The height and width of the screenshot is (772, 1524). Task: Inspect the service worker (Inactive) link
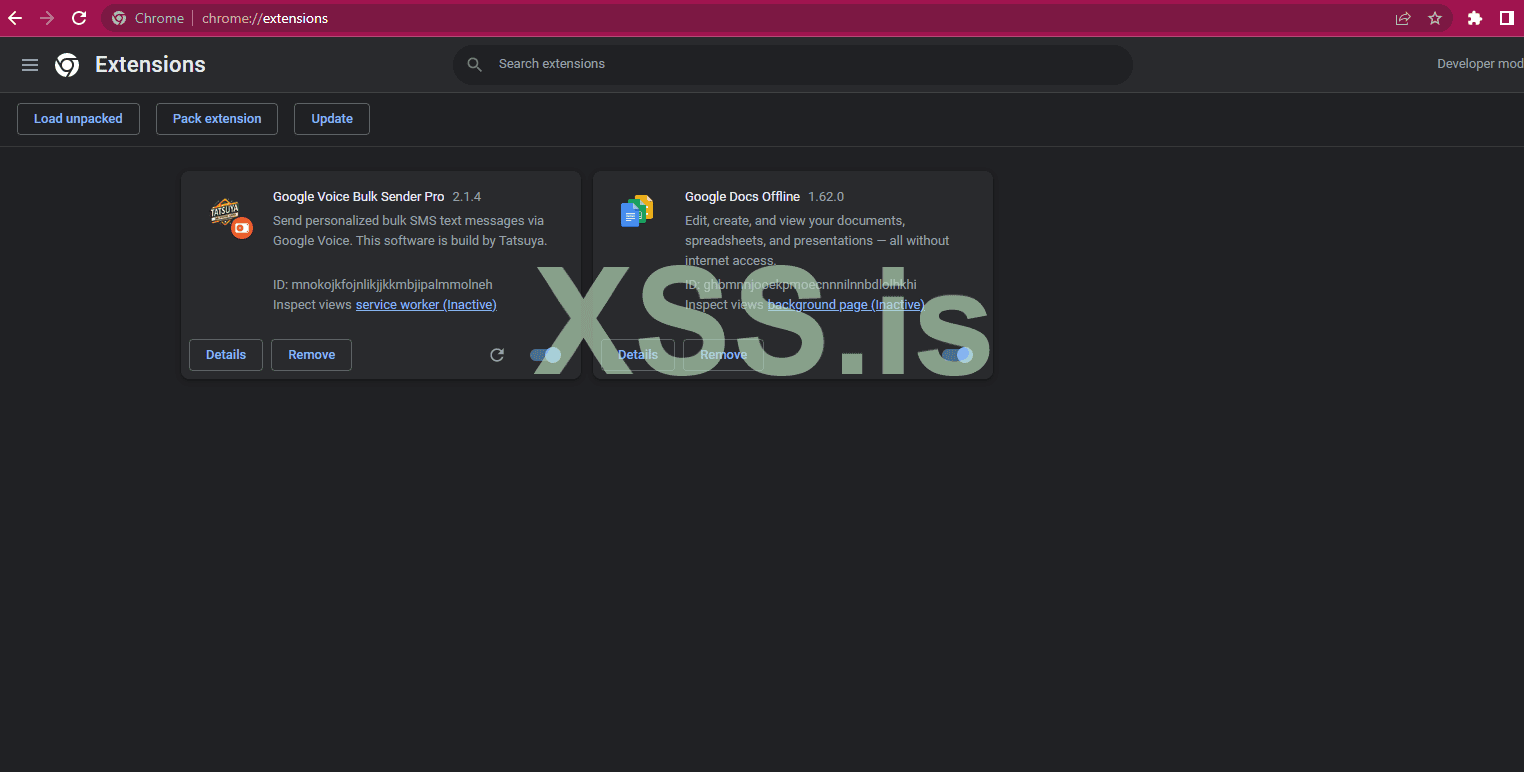(x=426, y=304)
